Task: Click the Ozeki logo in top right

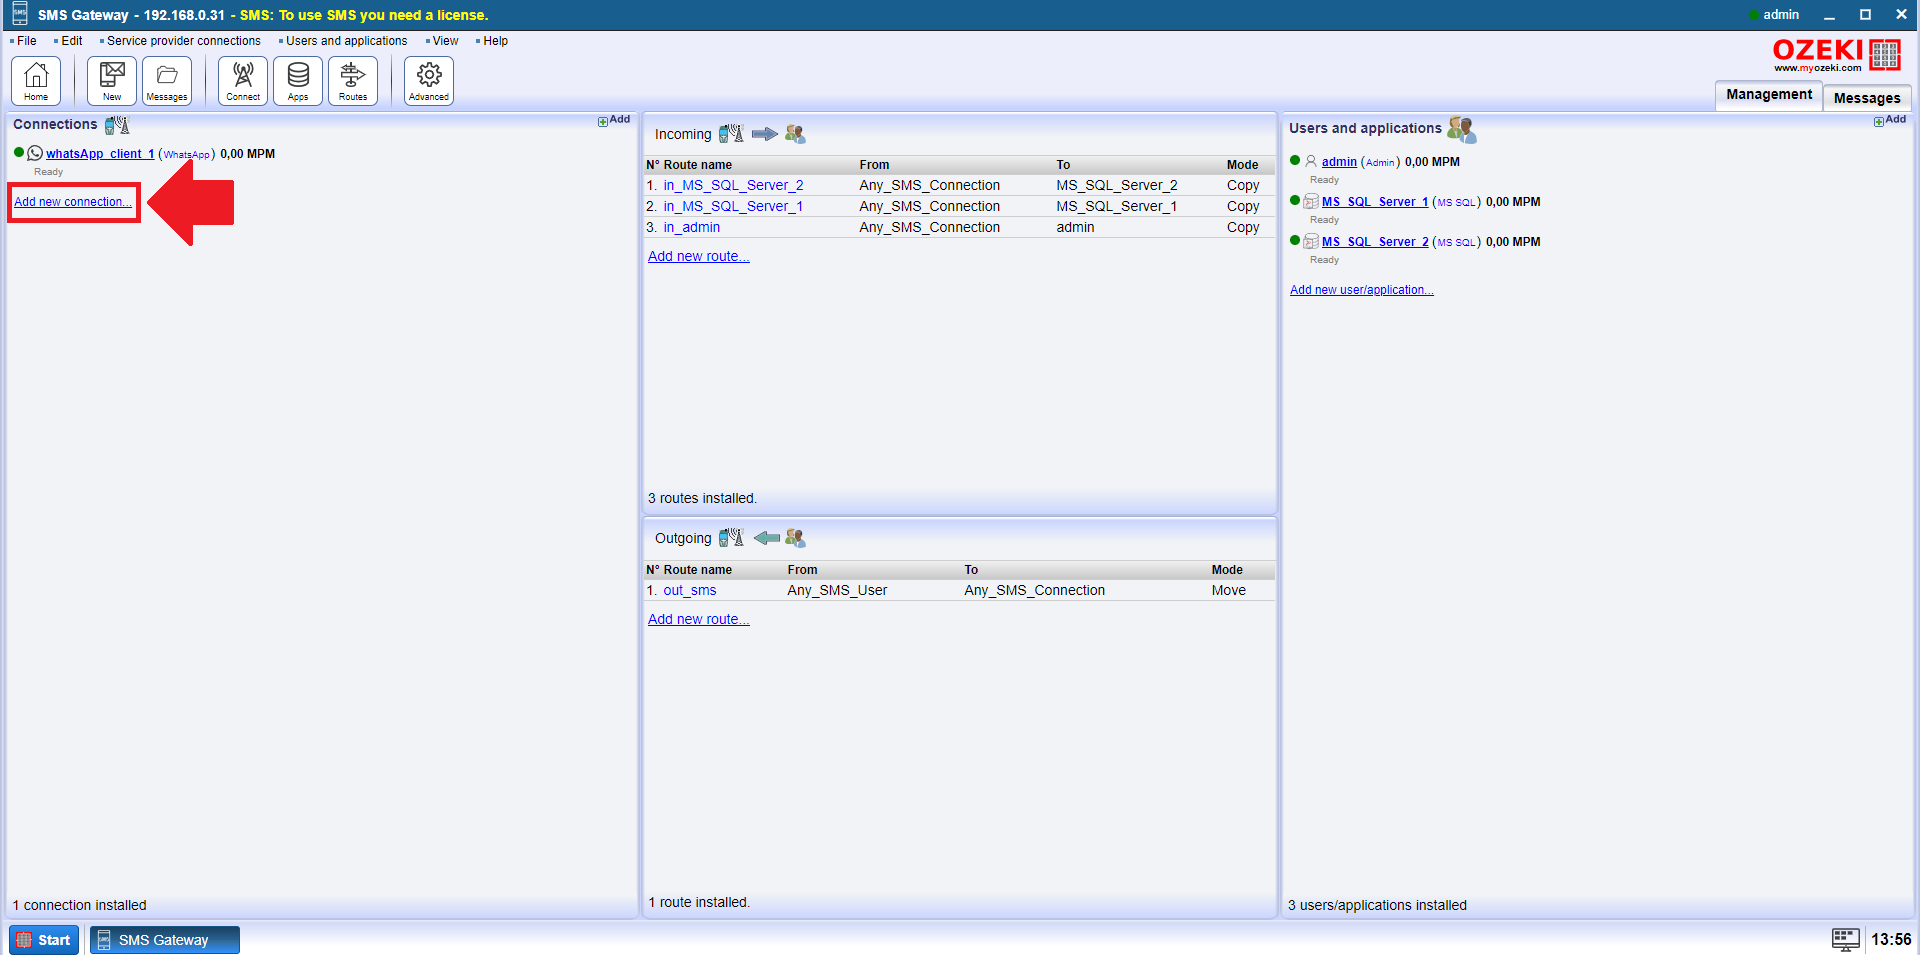Action: point(1836,55)
